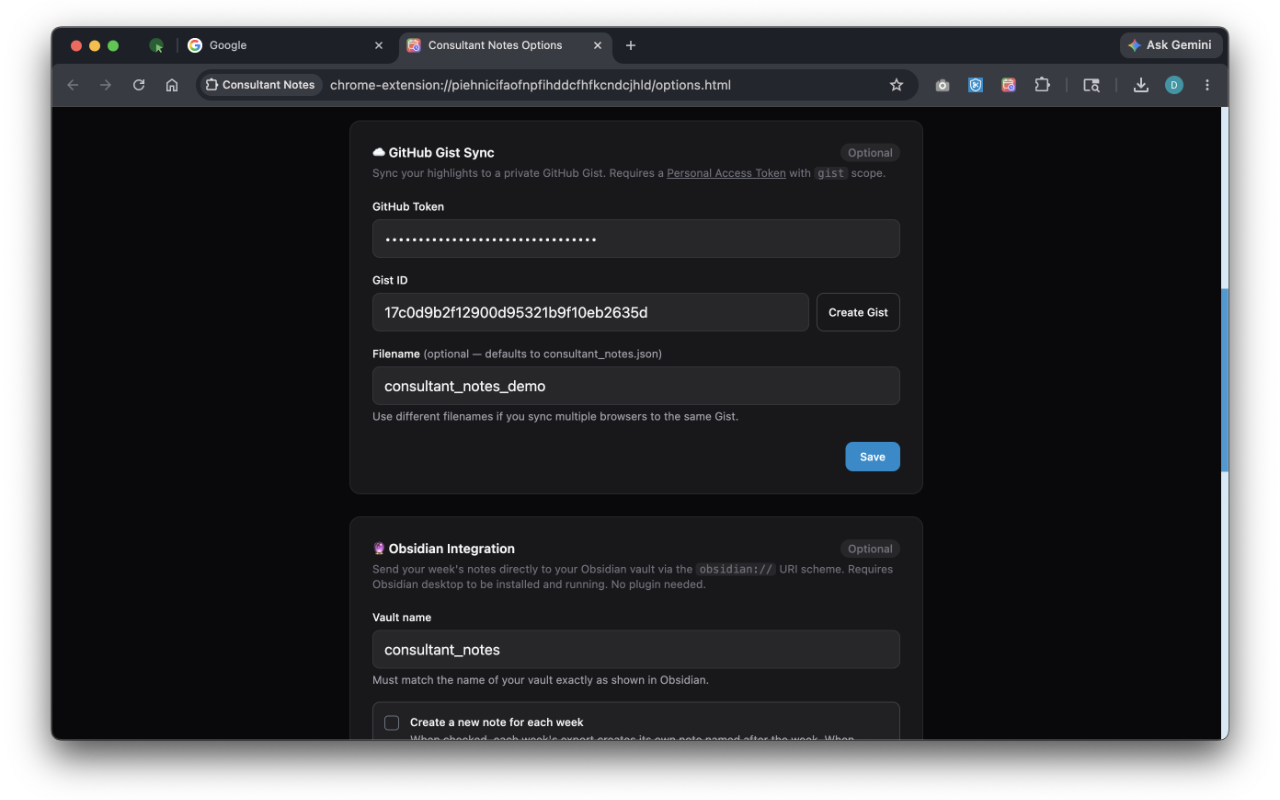Click the green cursor tab icon
This screenshot has height=800, width=1280.
point(157,45)
